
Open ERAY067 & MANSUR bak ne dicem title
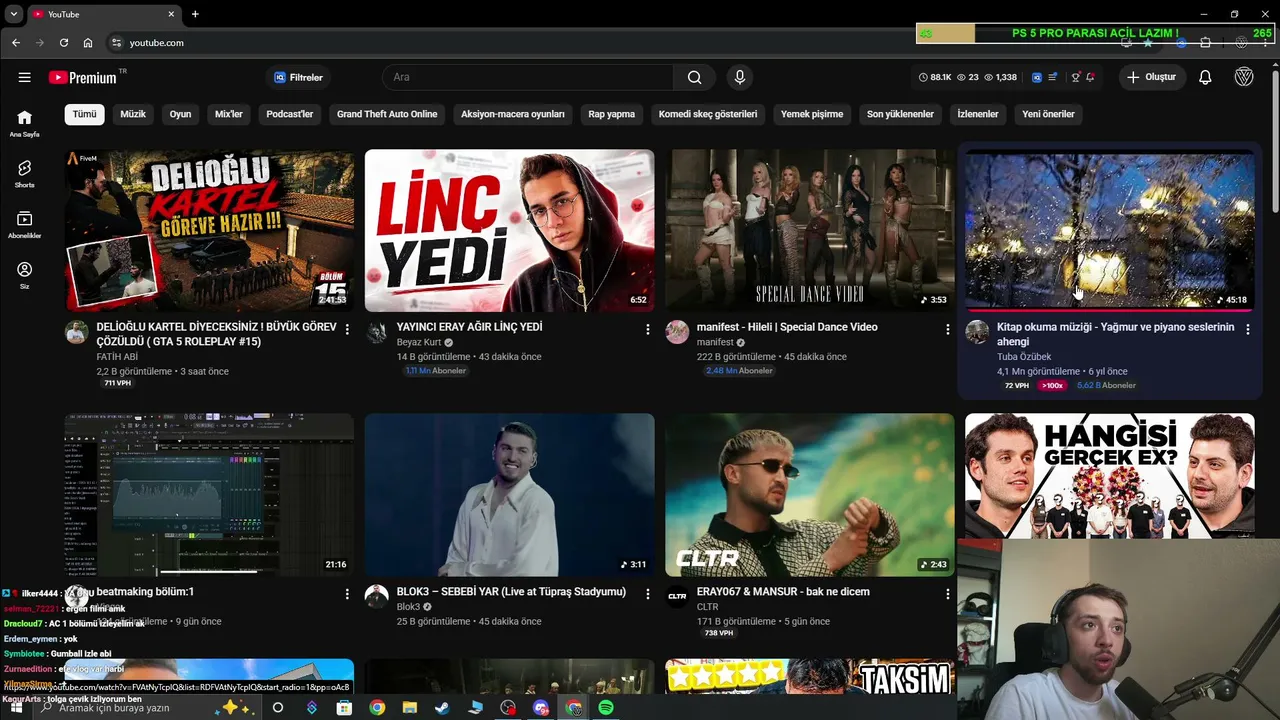click(783, 592)
